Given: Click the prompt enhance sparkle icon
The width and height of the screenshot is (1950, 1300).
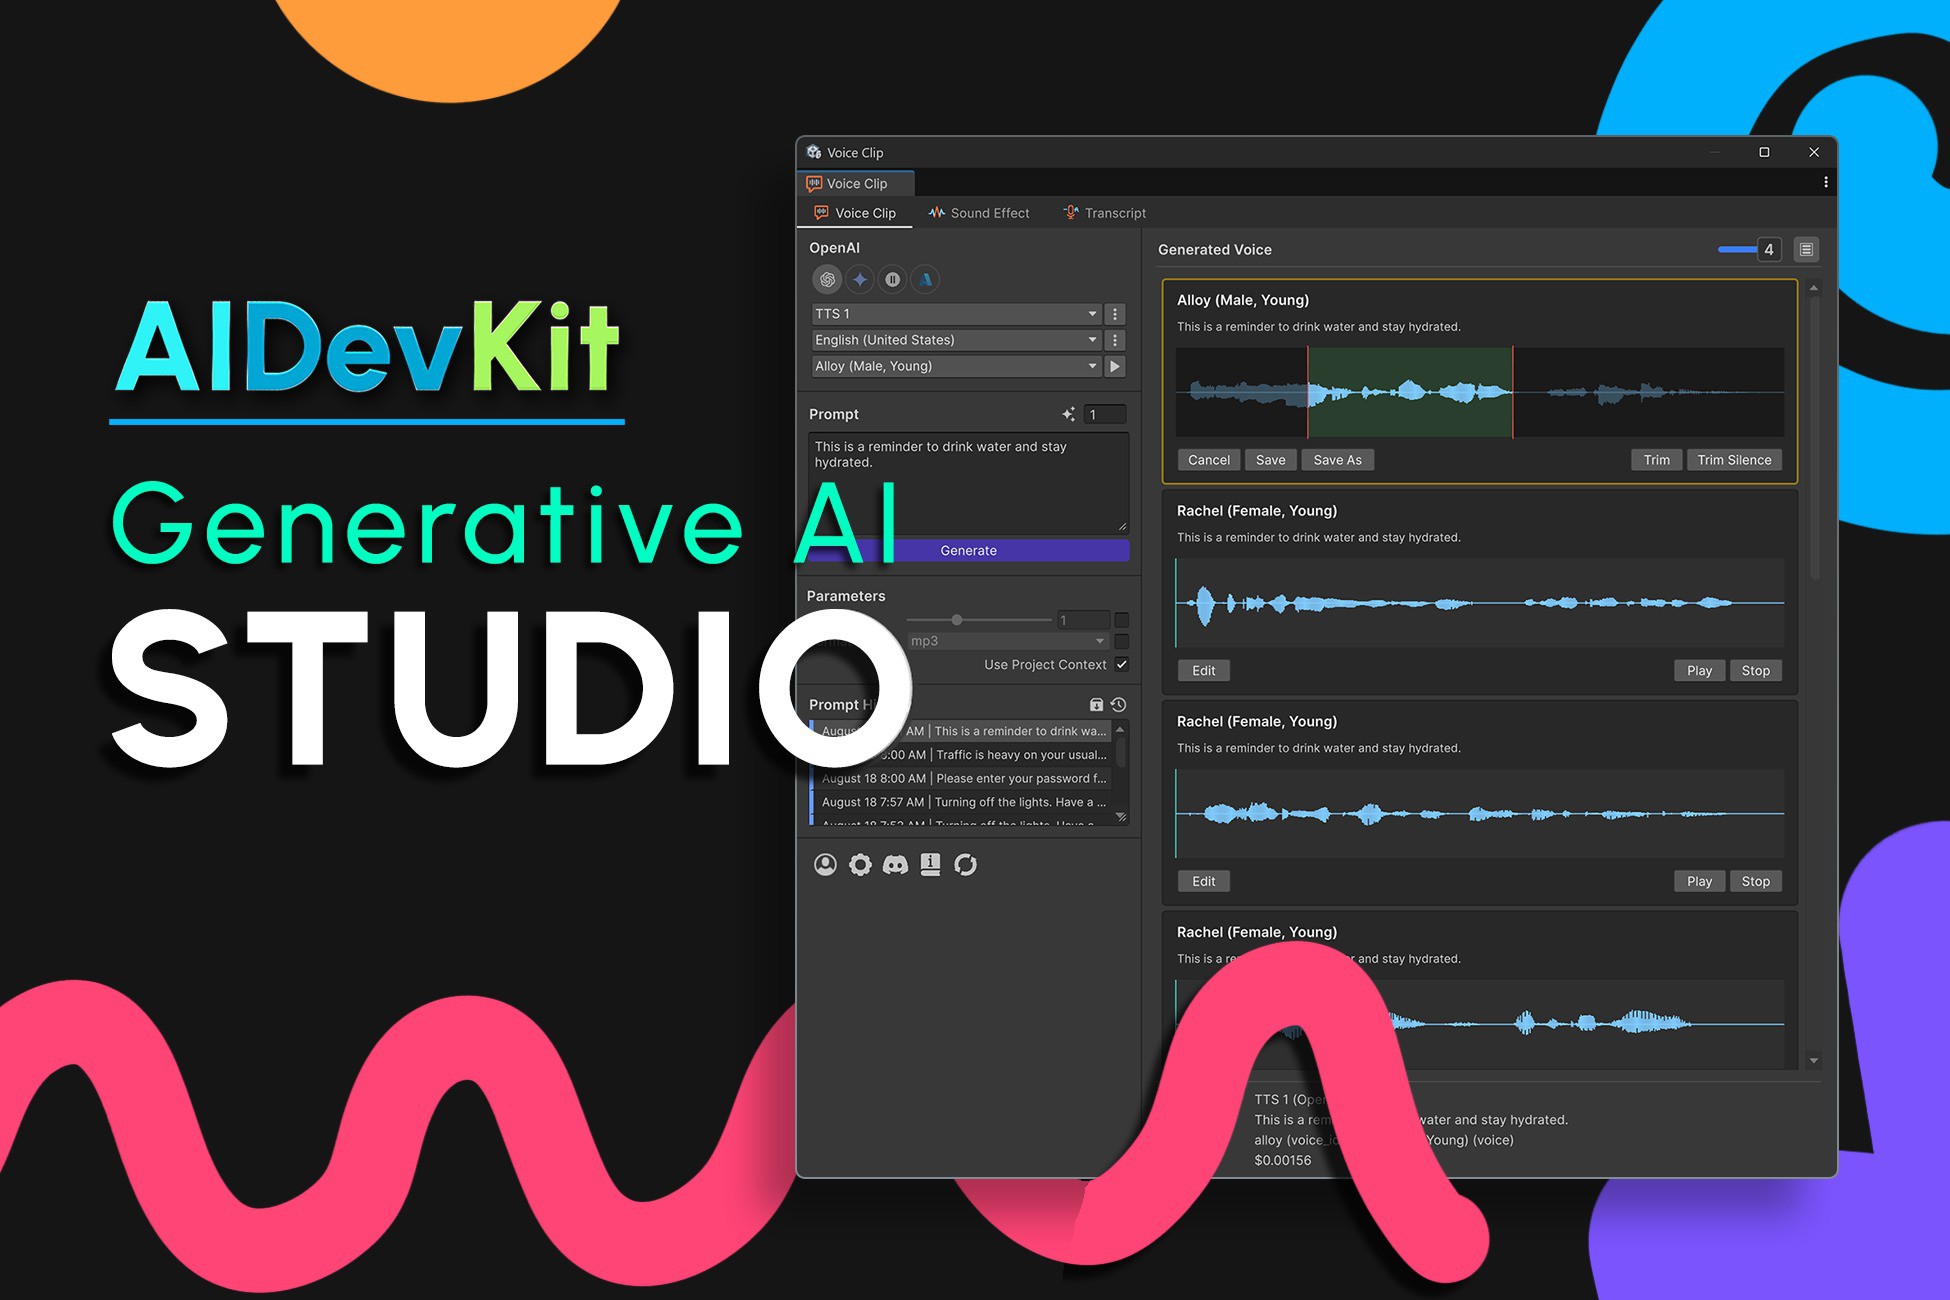Looking at the screenshot, I should [x=1068, y=414].
